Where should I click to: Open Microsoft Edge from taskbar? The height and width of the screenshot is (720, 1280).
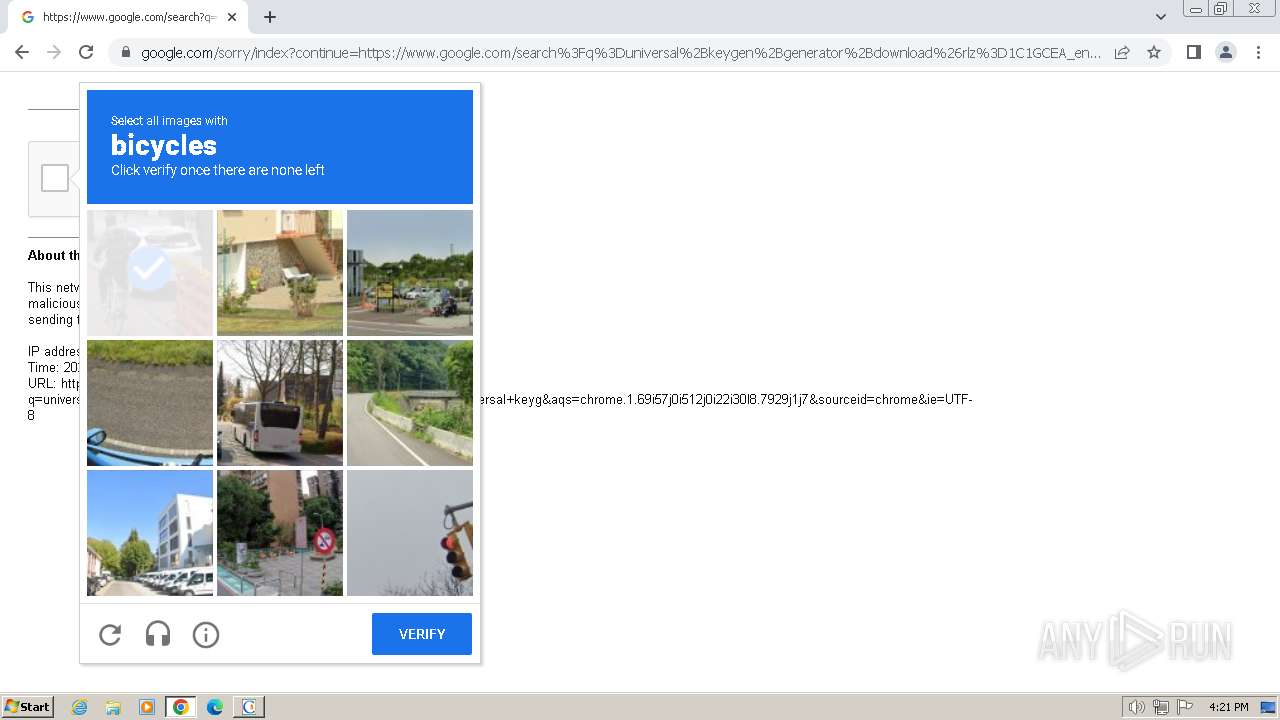click(215, 707)
